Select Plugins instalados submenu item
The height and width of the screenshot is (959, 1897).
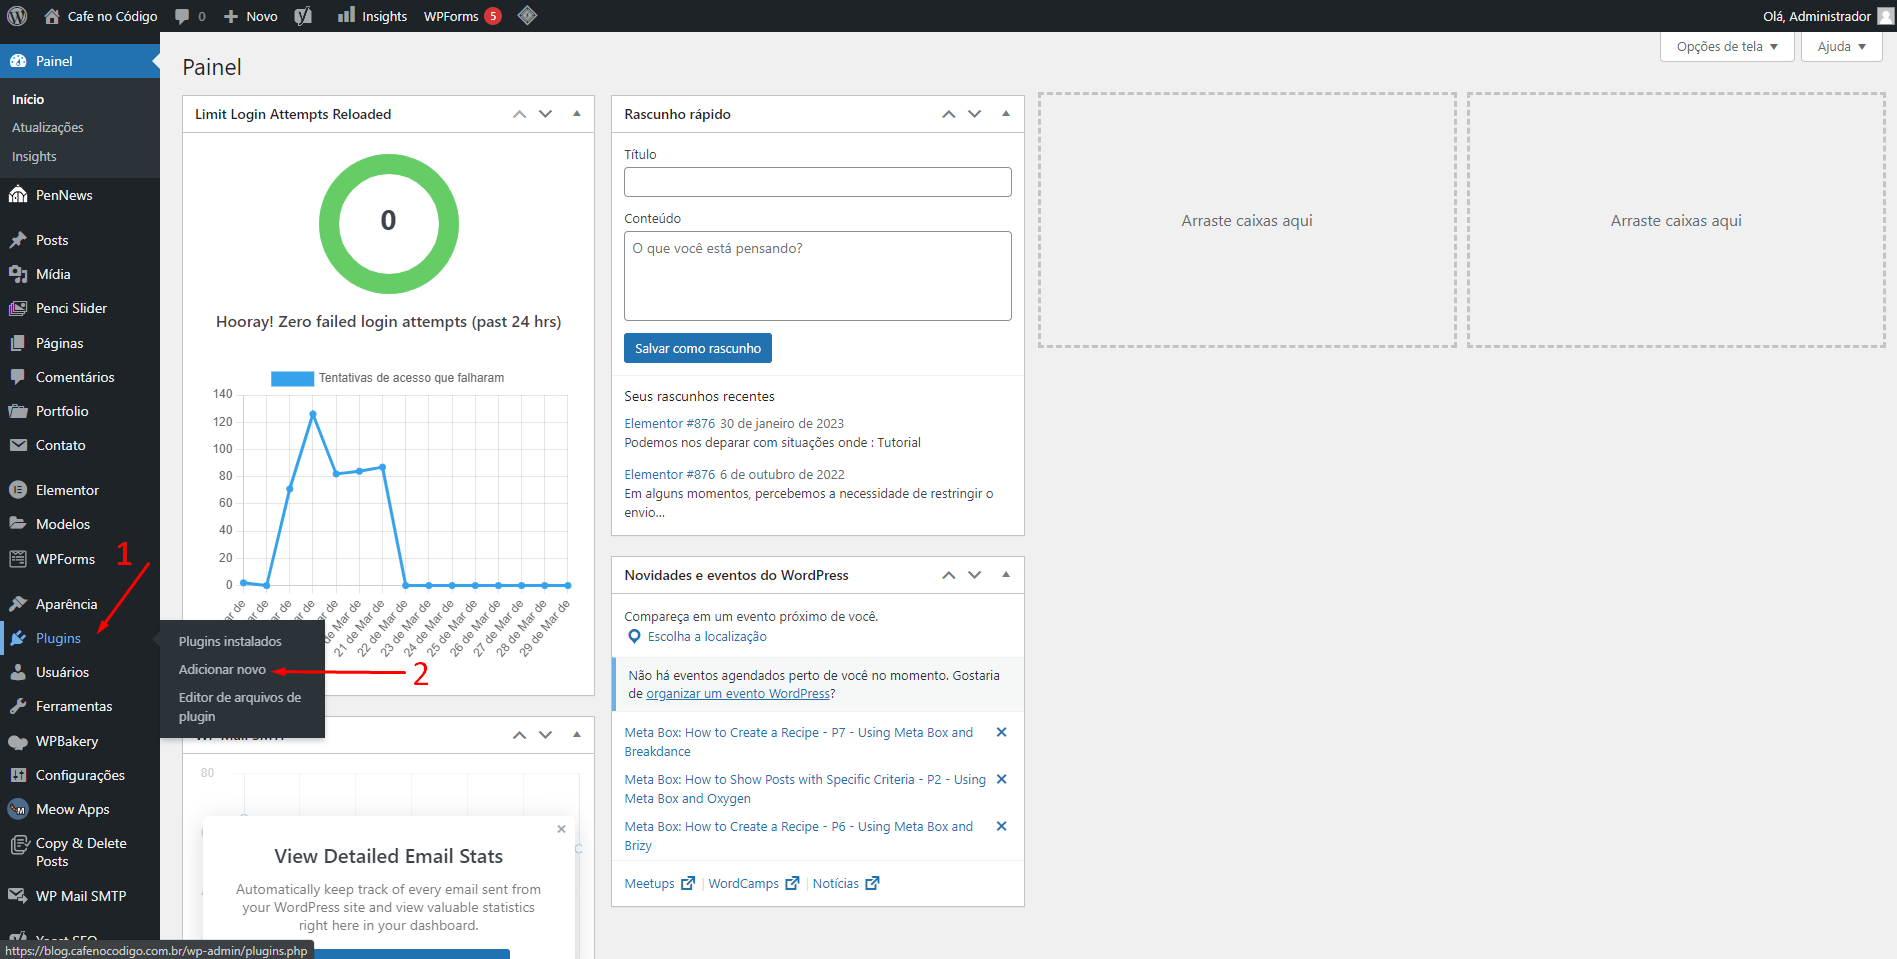tap(230, 641)
